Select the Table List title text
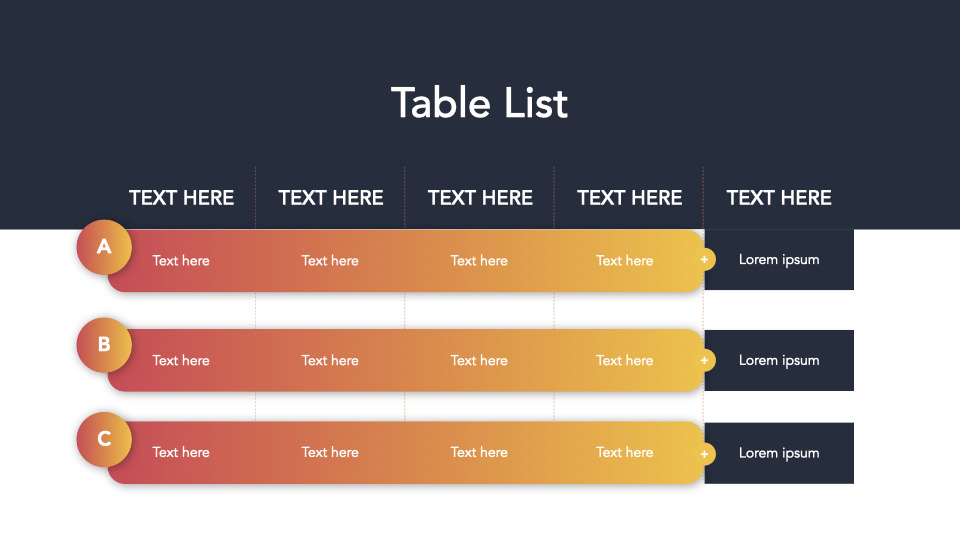960x540 pixels. click(479, 103)
